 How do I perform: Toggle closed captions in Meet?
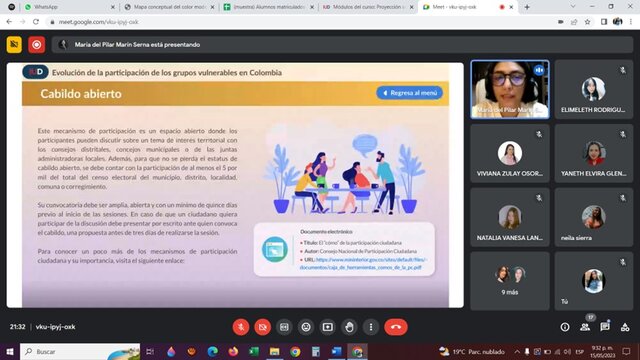click(x=284, y=327)
